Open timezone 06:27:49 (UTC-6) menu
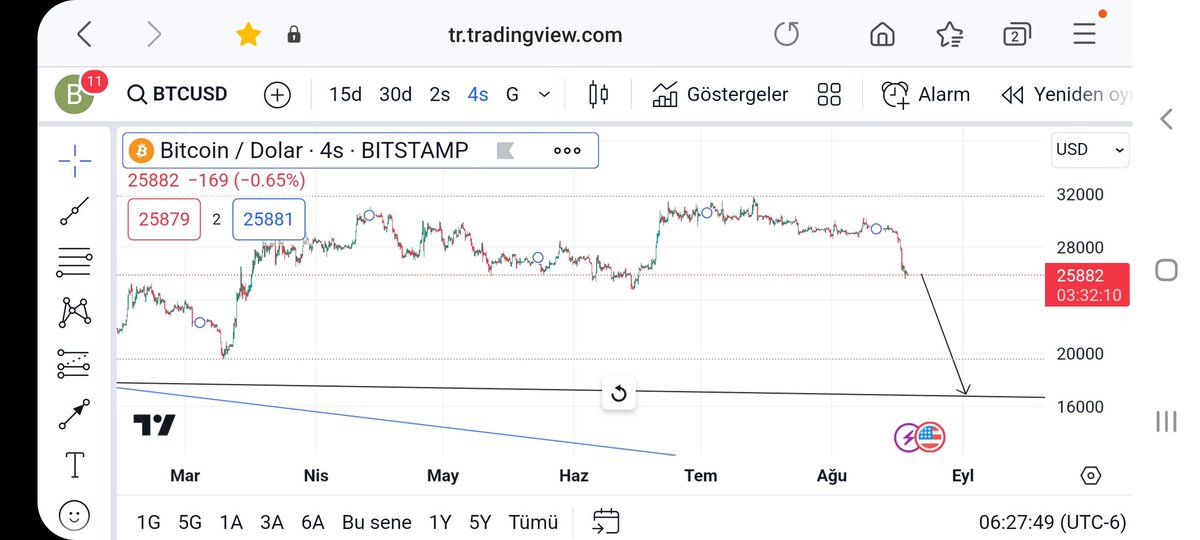The image size is (1200, 540). tap(1053, 522)
